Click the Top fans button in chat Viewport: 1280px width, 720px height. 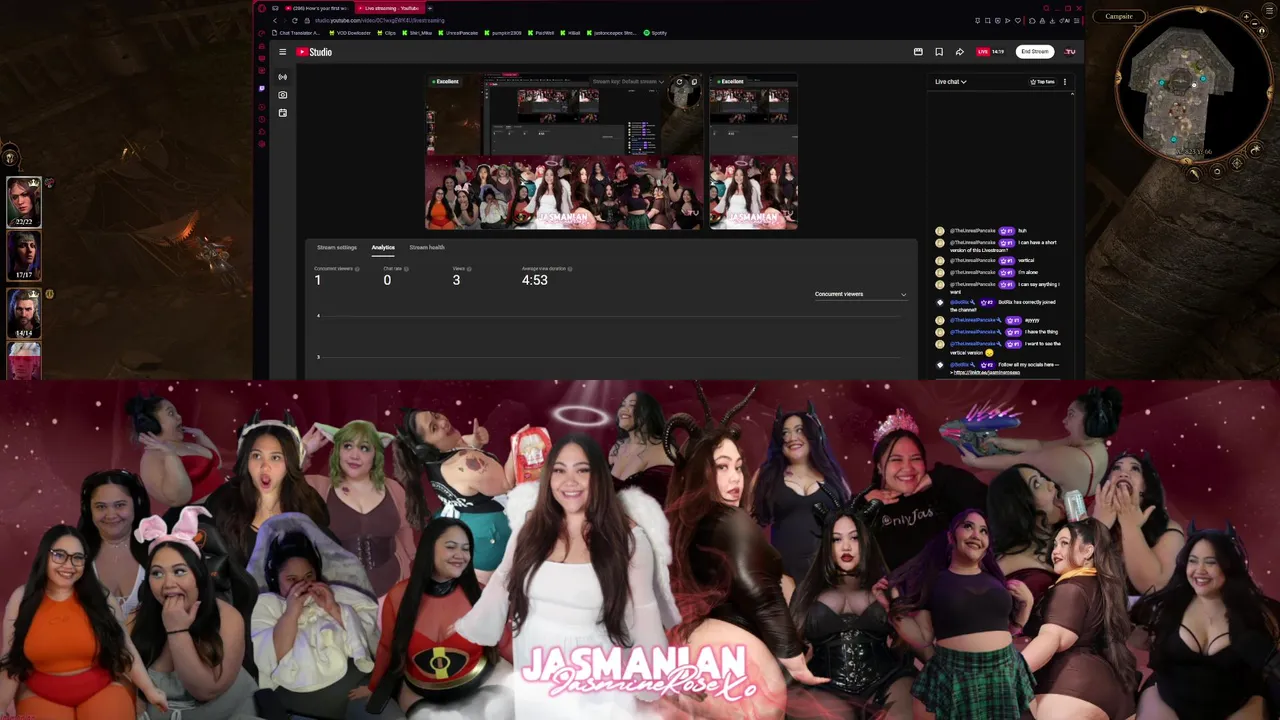tap(1043, 82)
